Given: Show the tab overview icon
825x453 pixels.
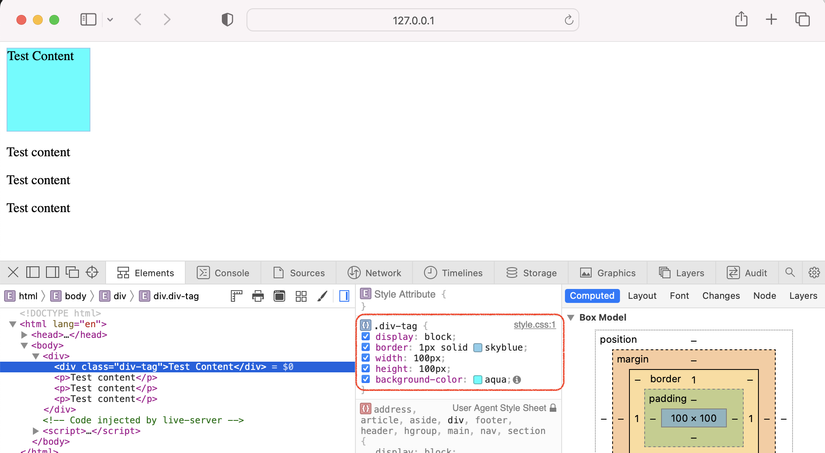Looking at the screenshot, I should point(802,20).
